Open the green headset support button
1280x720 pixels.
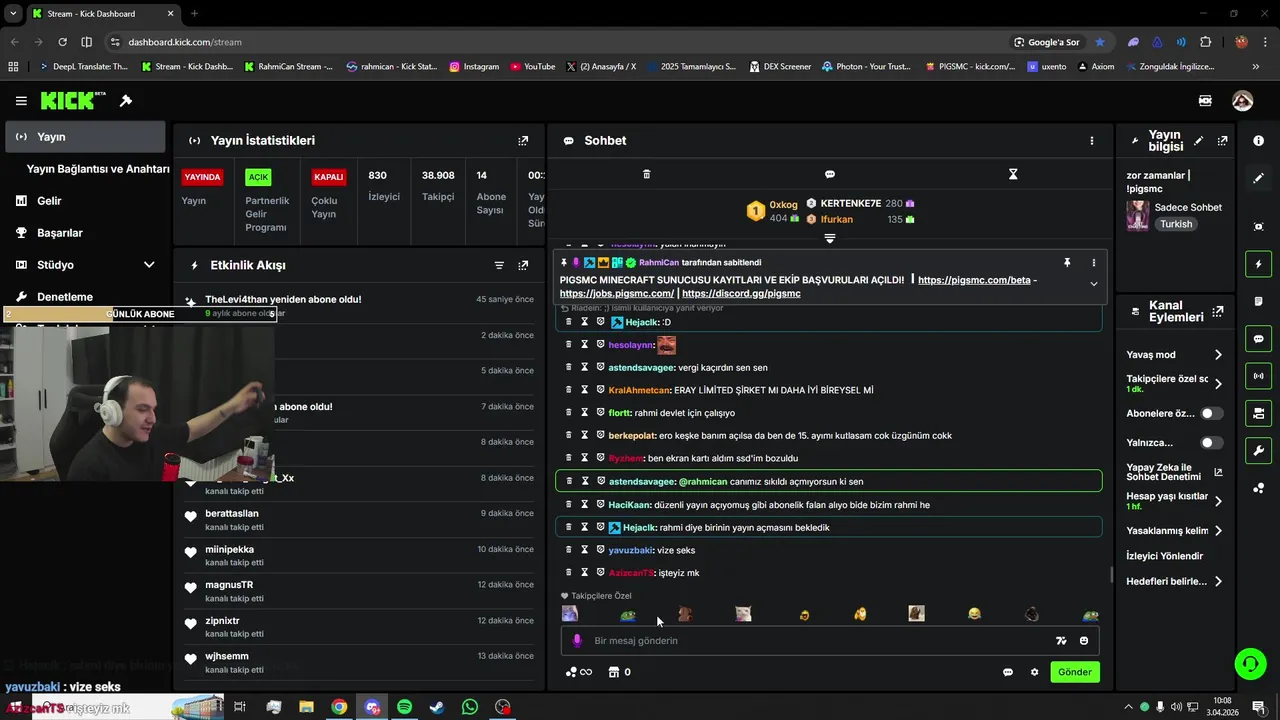[1249, 663]
